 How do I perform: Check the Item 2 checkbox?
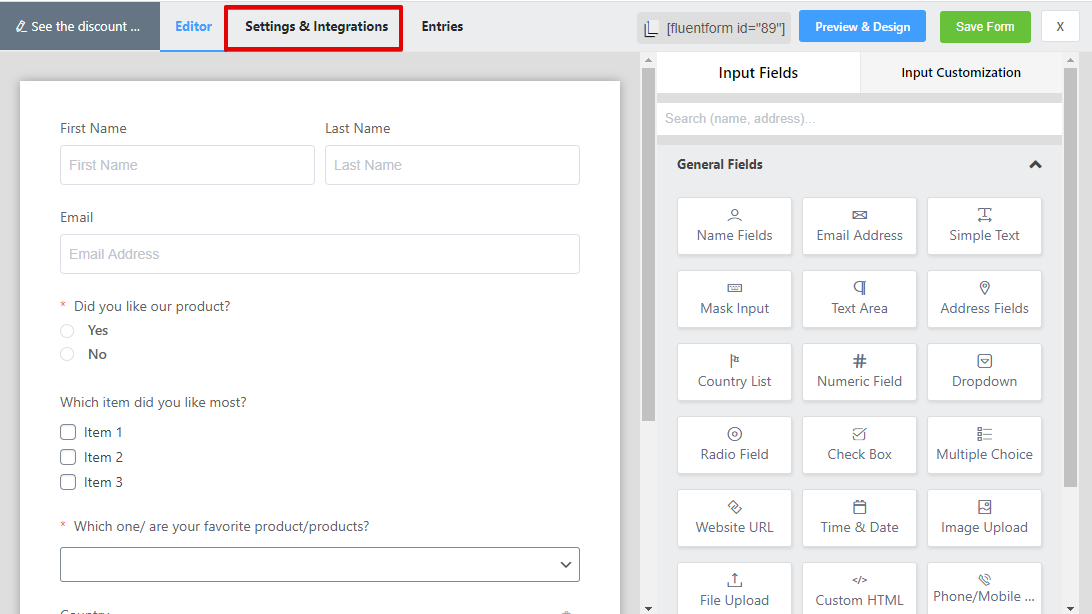(x=68, y=457)
